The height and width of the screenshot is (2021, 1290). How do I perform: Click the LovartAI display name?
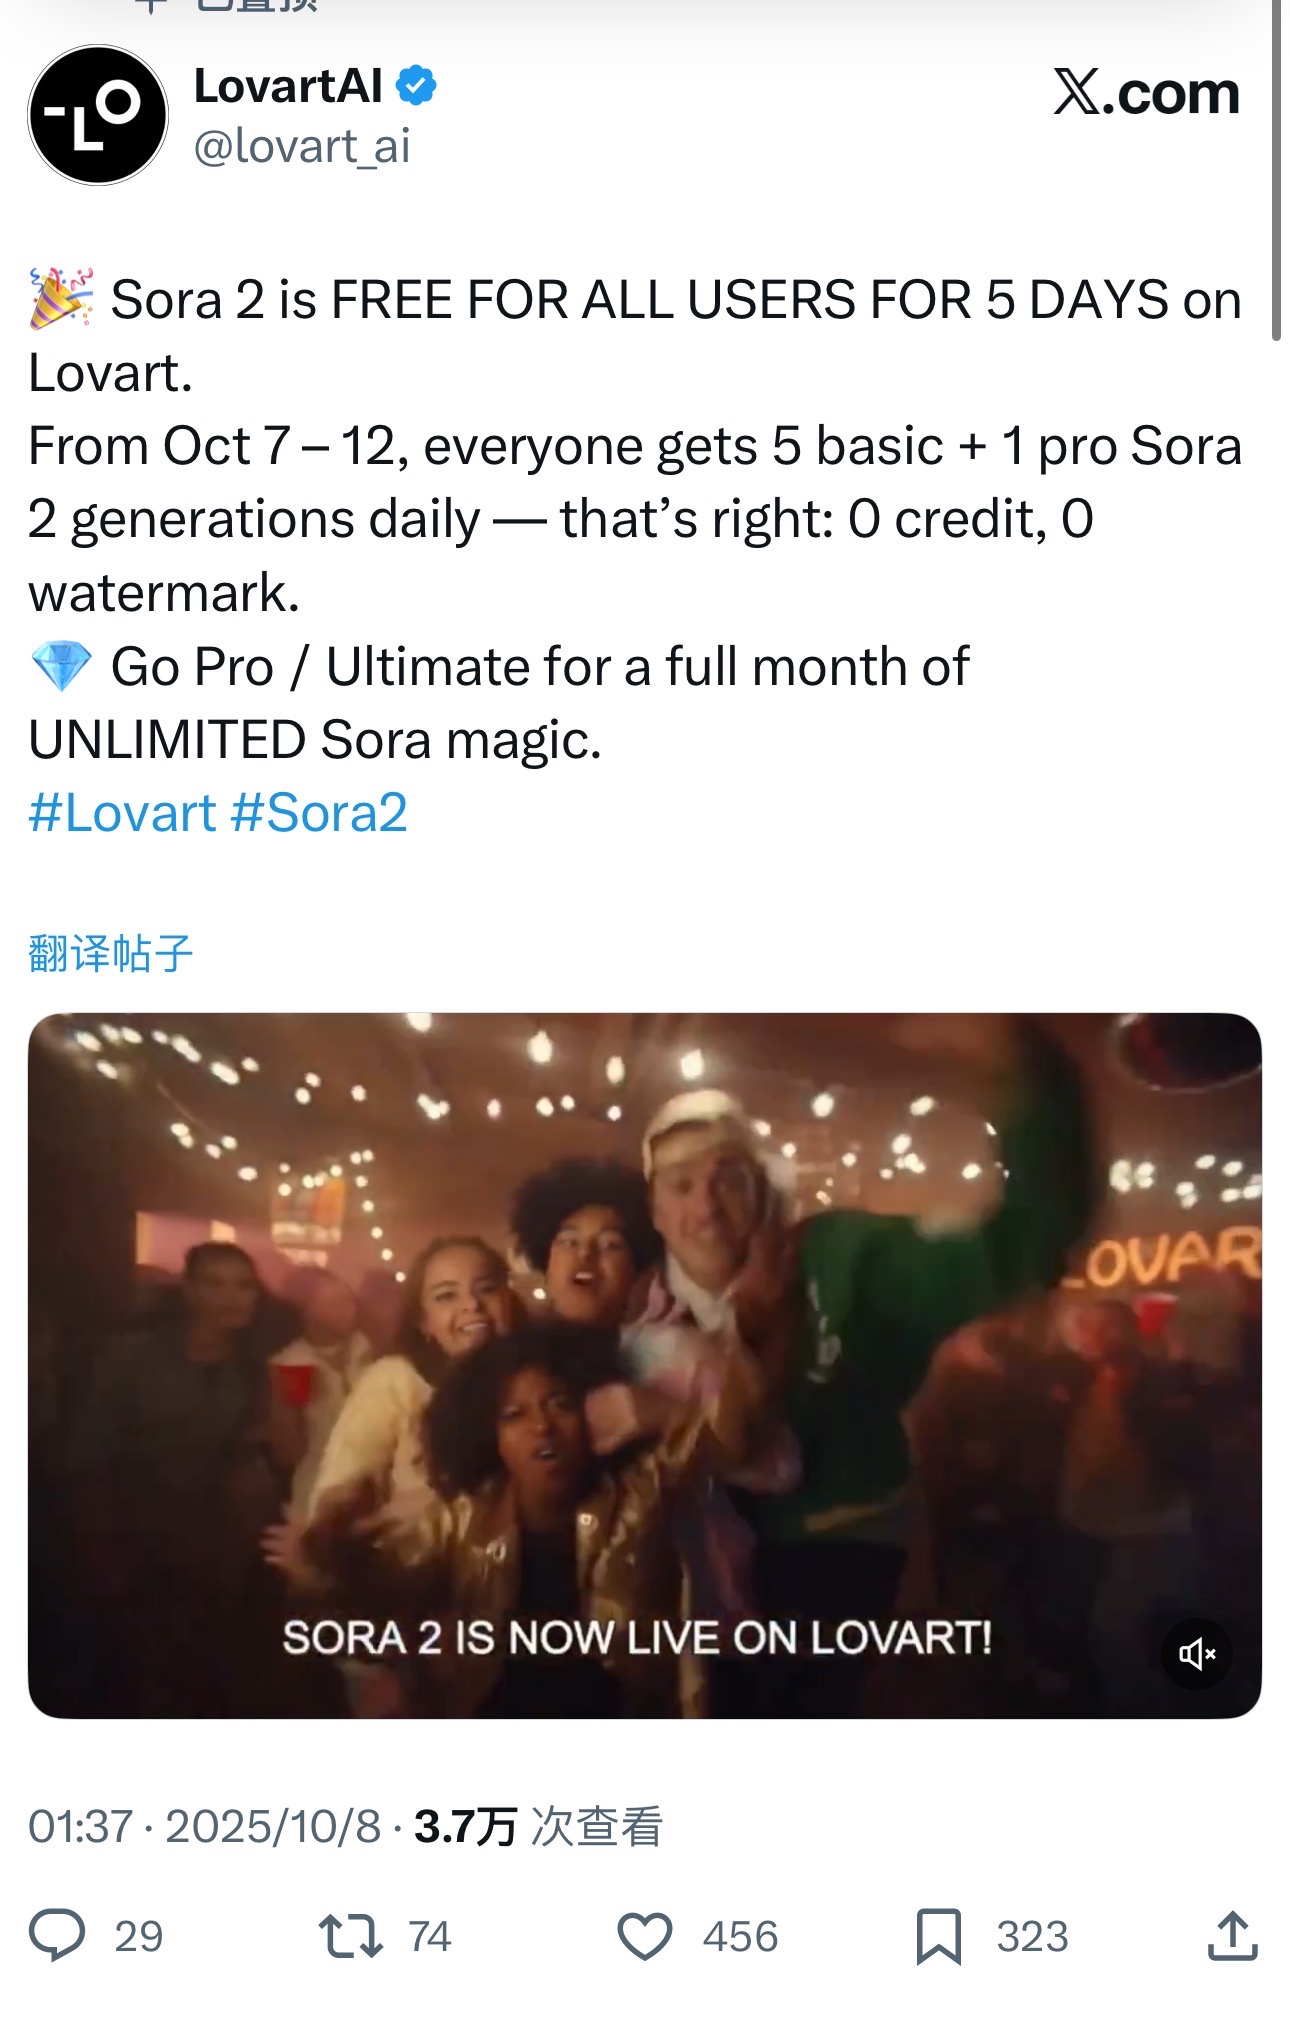tap(288, 86)
